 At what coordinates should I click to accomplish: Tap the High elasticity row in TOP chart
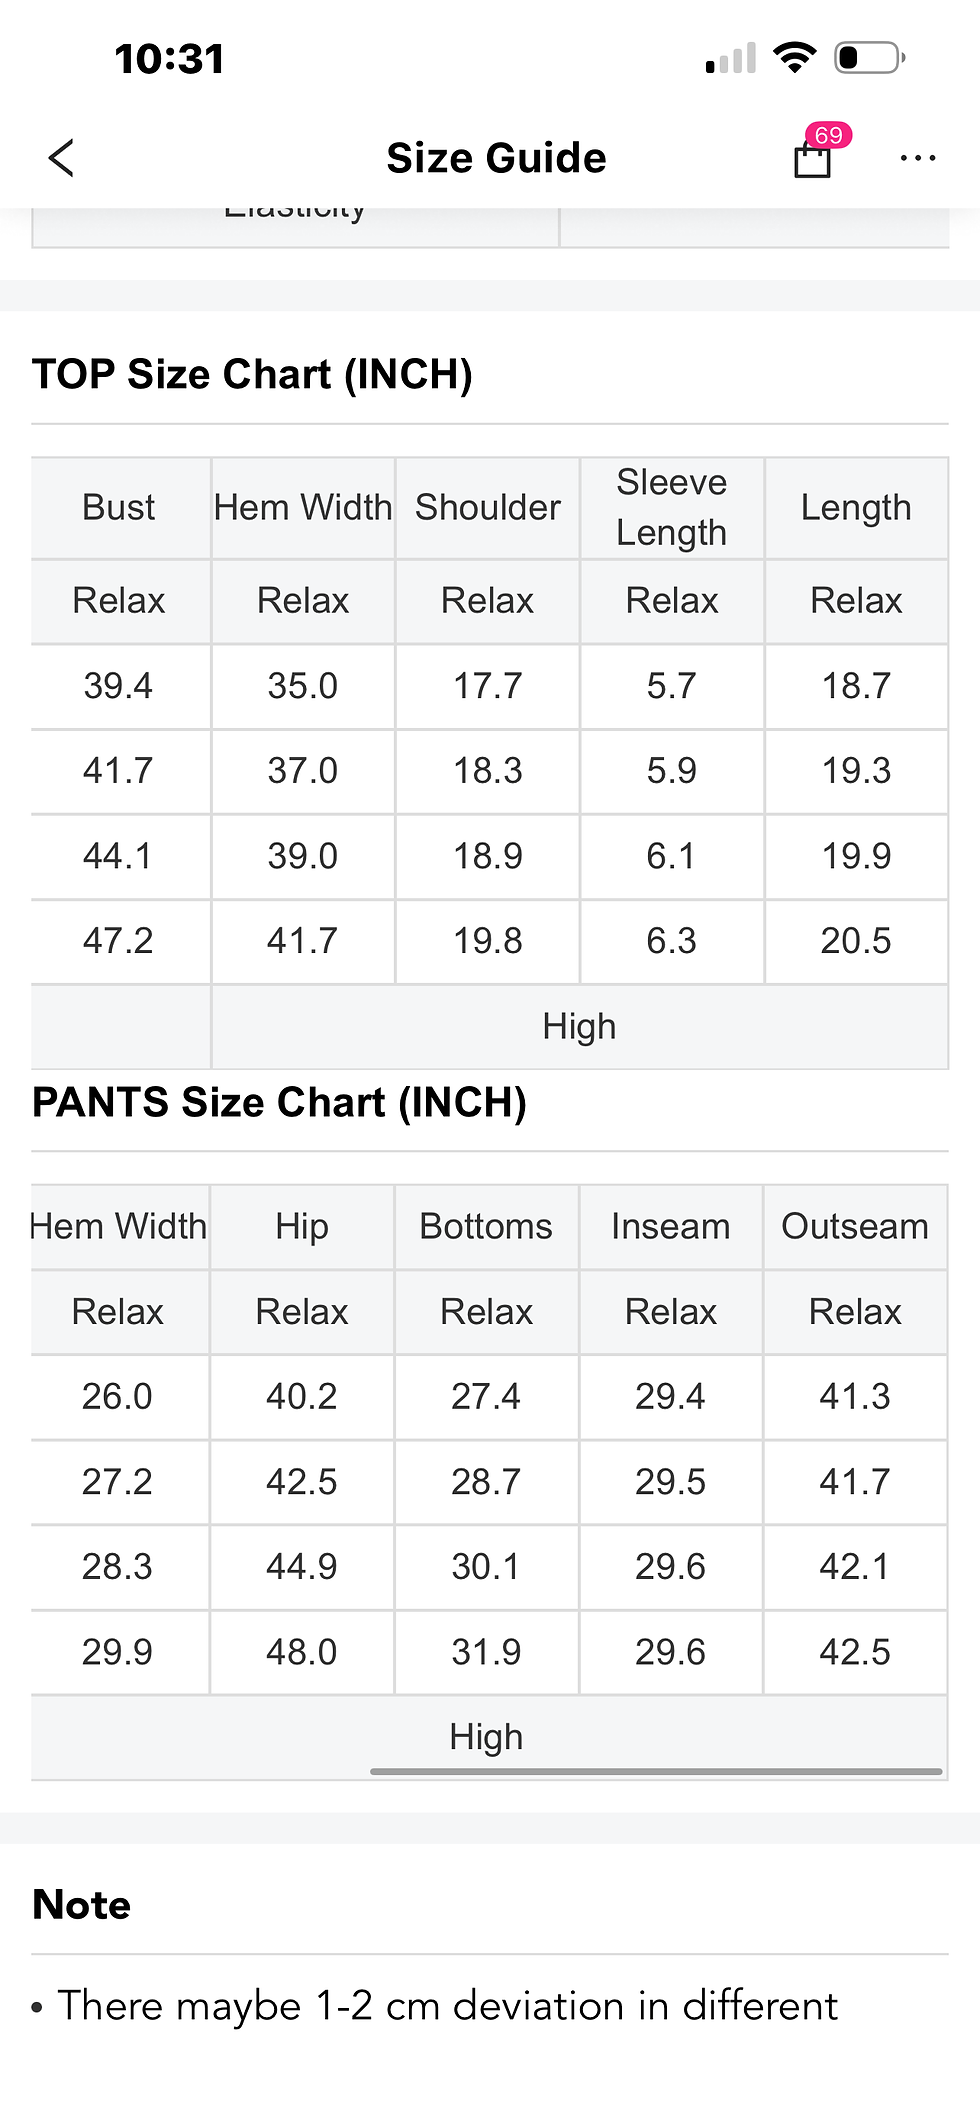pos(490,1027)
